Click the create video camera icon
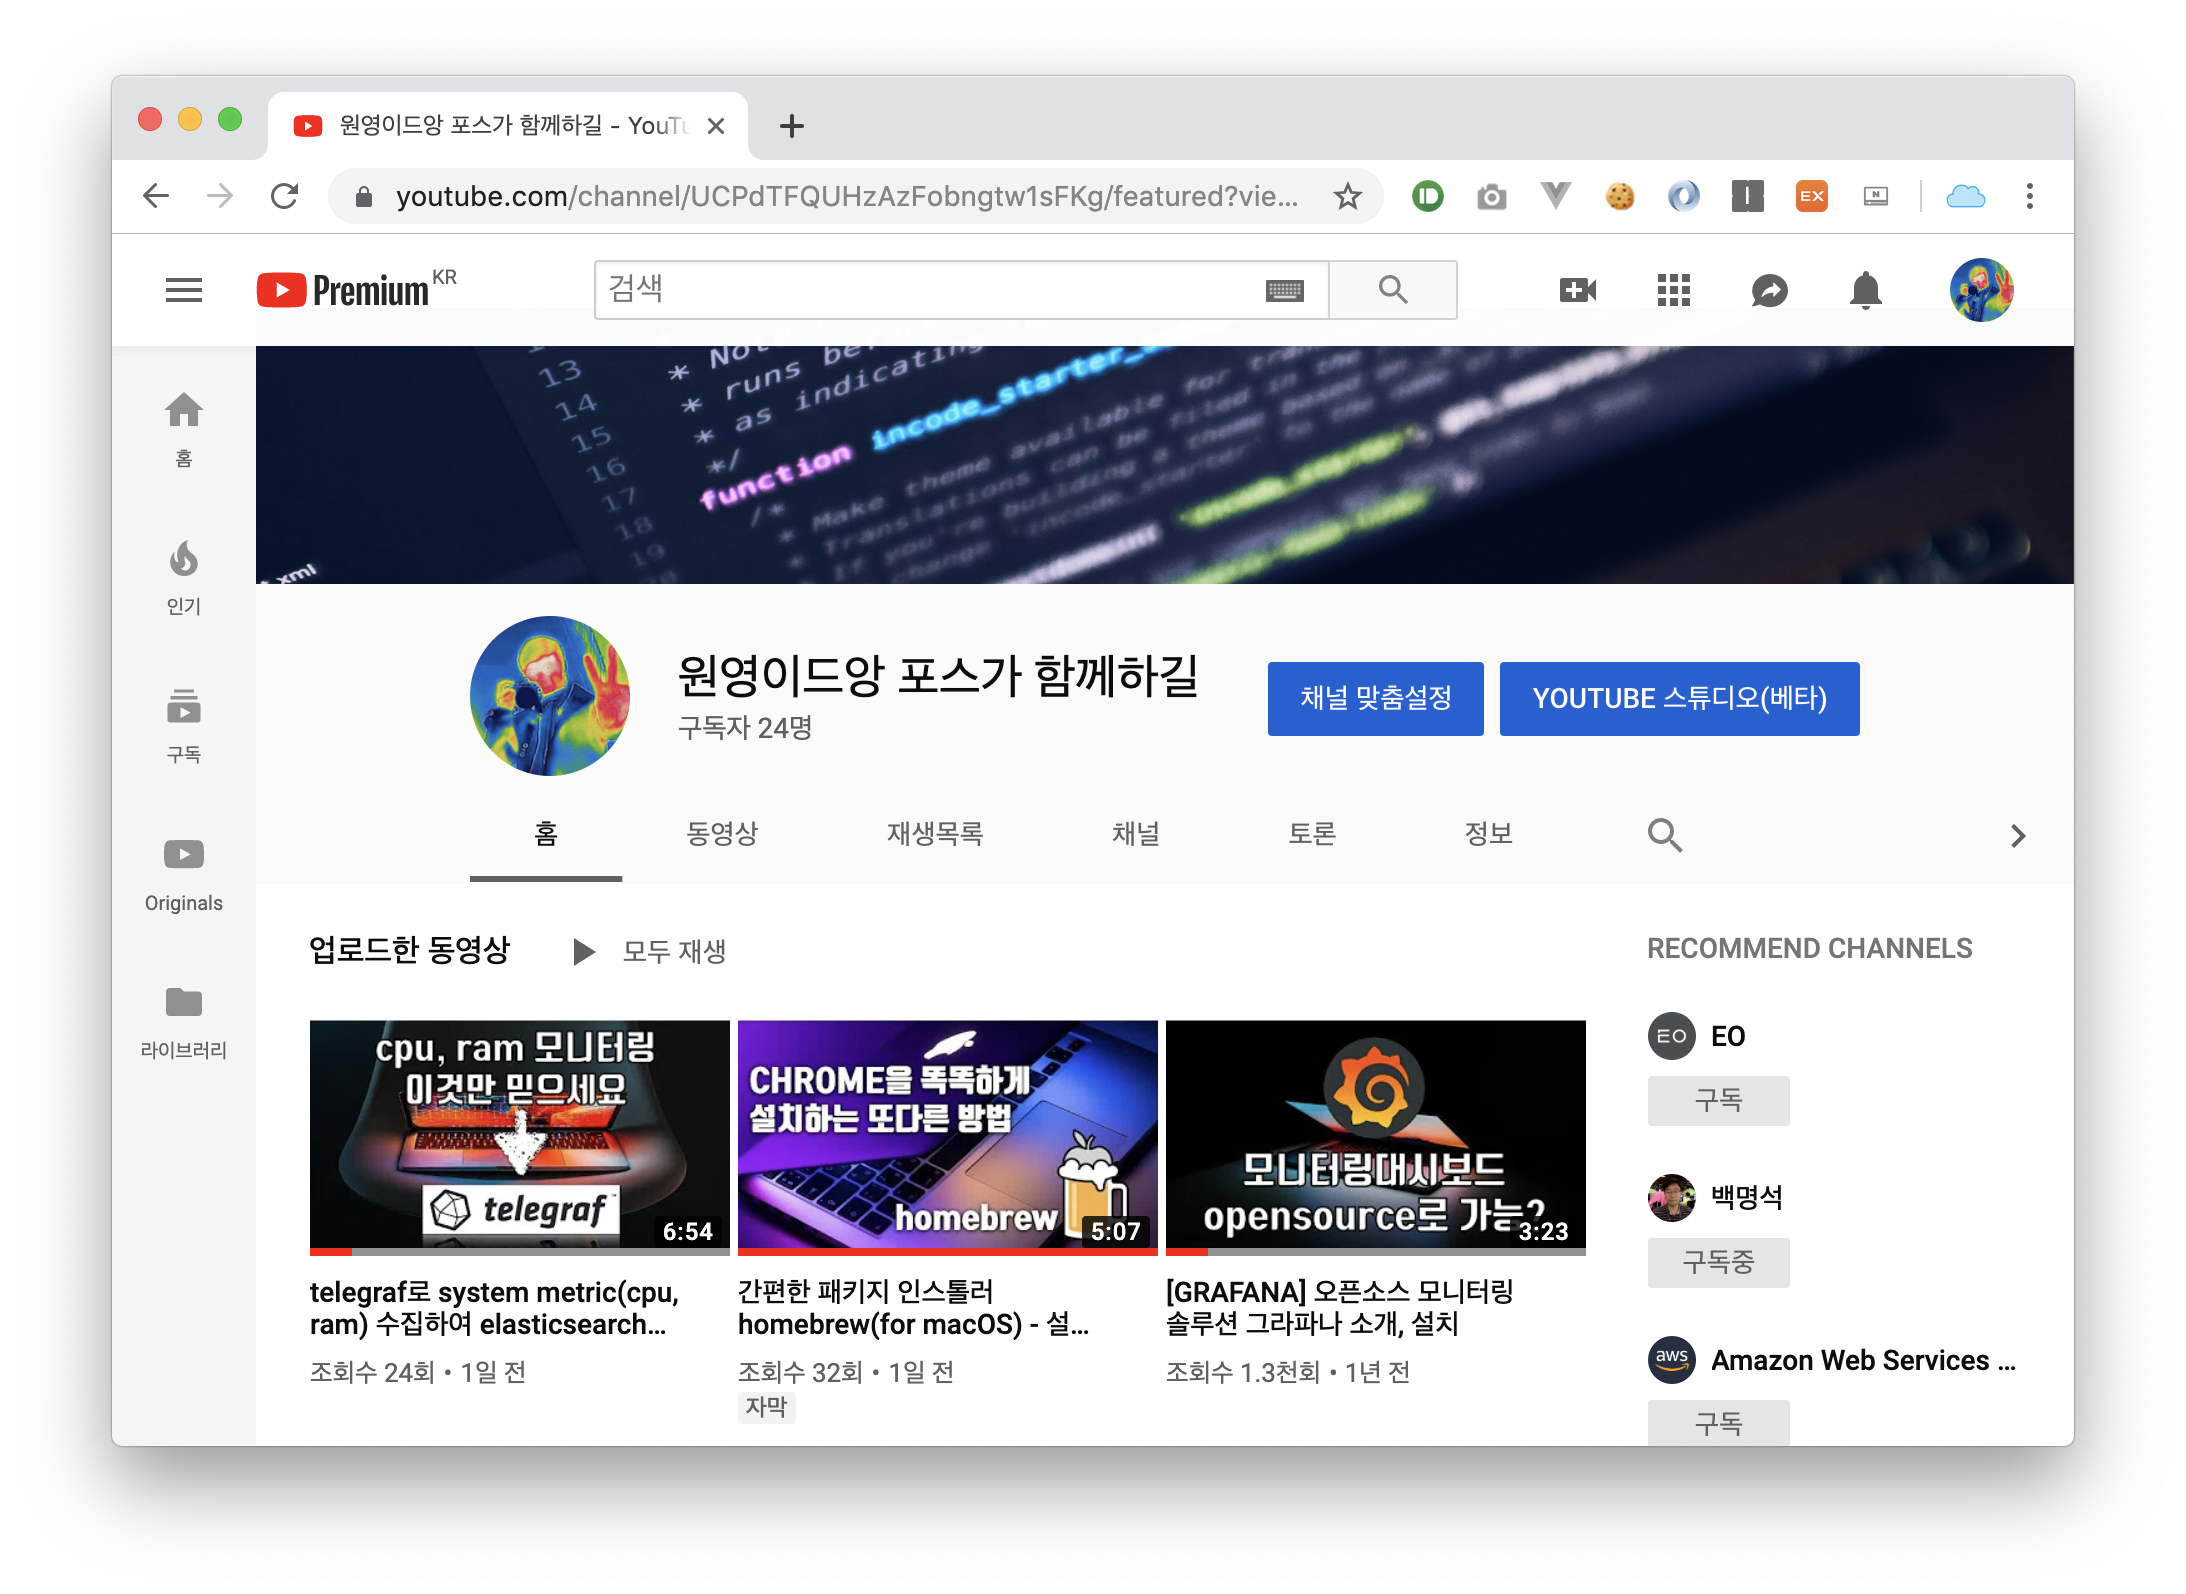 (1577, 290)
